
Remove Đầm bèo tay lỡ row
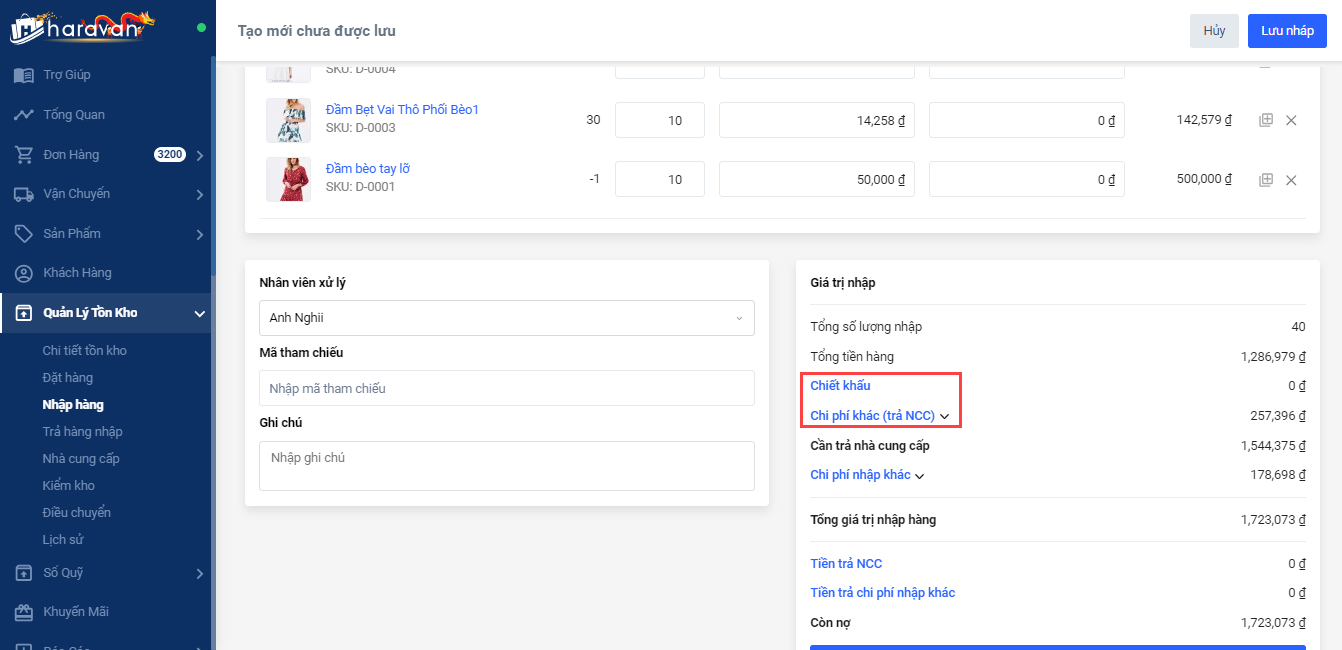pyautogui.click(x=1291, y=180)
